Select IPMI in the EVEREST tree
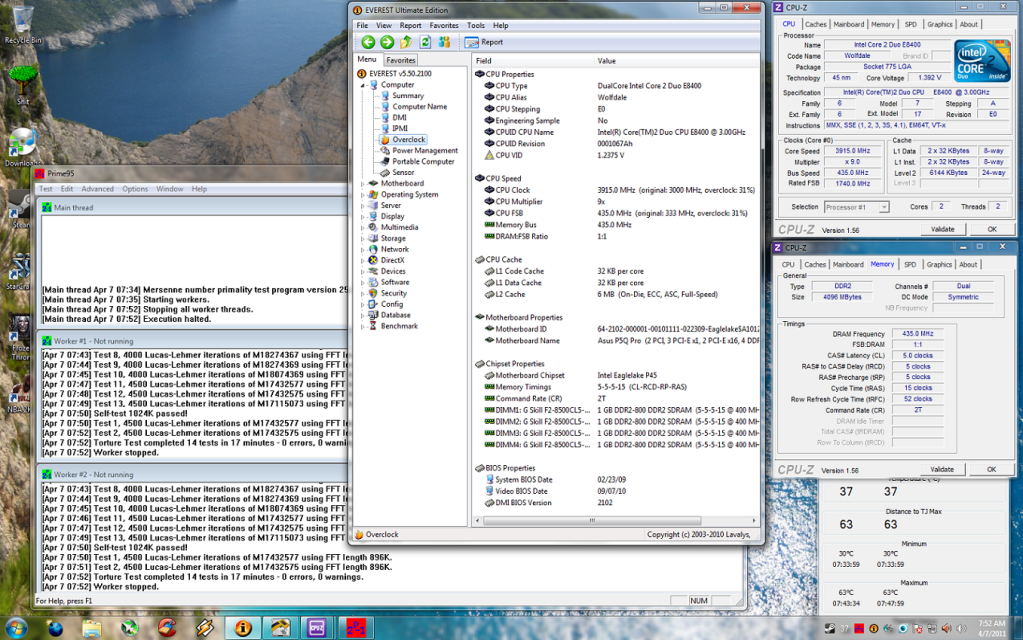Viewport: 1023px width, 640px height. [x=400, y=129]
